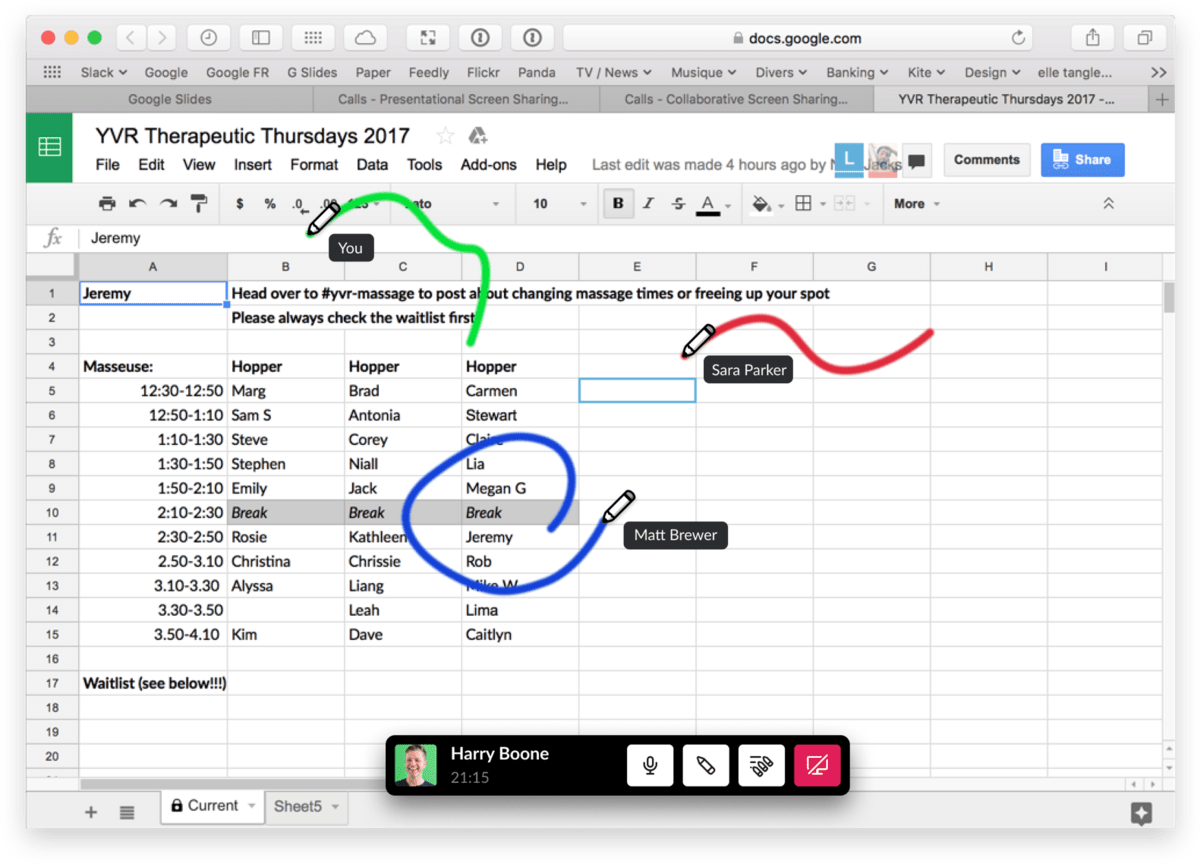This screenshot has width=1200, height=864.
Task: Open the Feedly bookmark
Action: 429,72
